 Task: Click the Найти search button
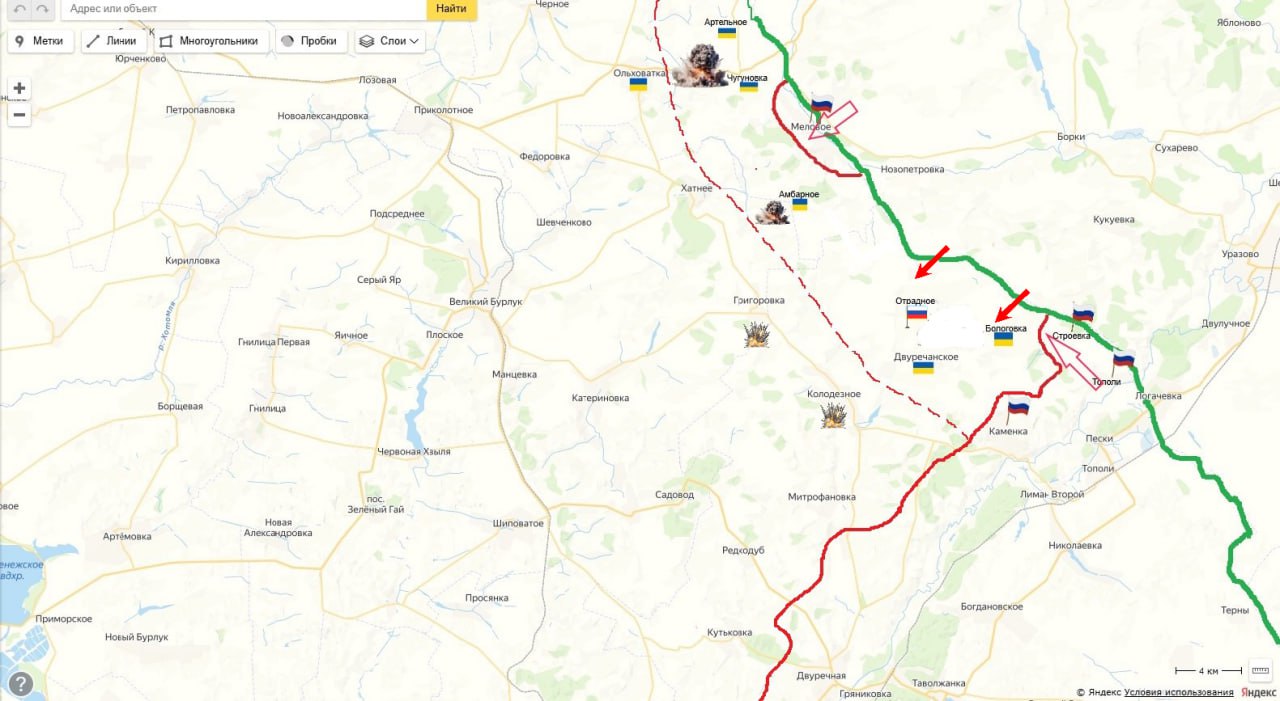point(451,9)
